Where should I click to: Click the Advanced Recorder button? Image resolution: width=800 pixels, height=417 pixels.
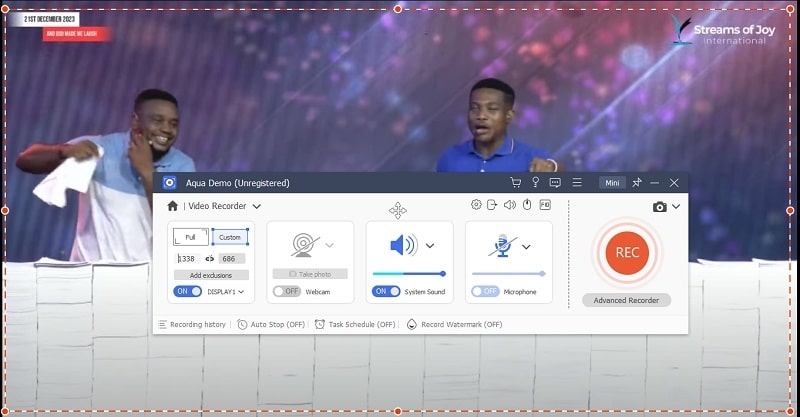point(626,300)
